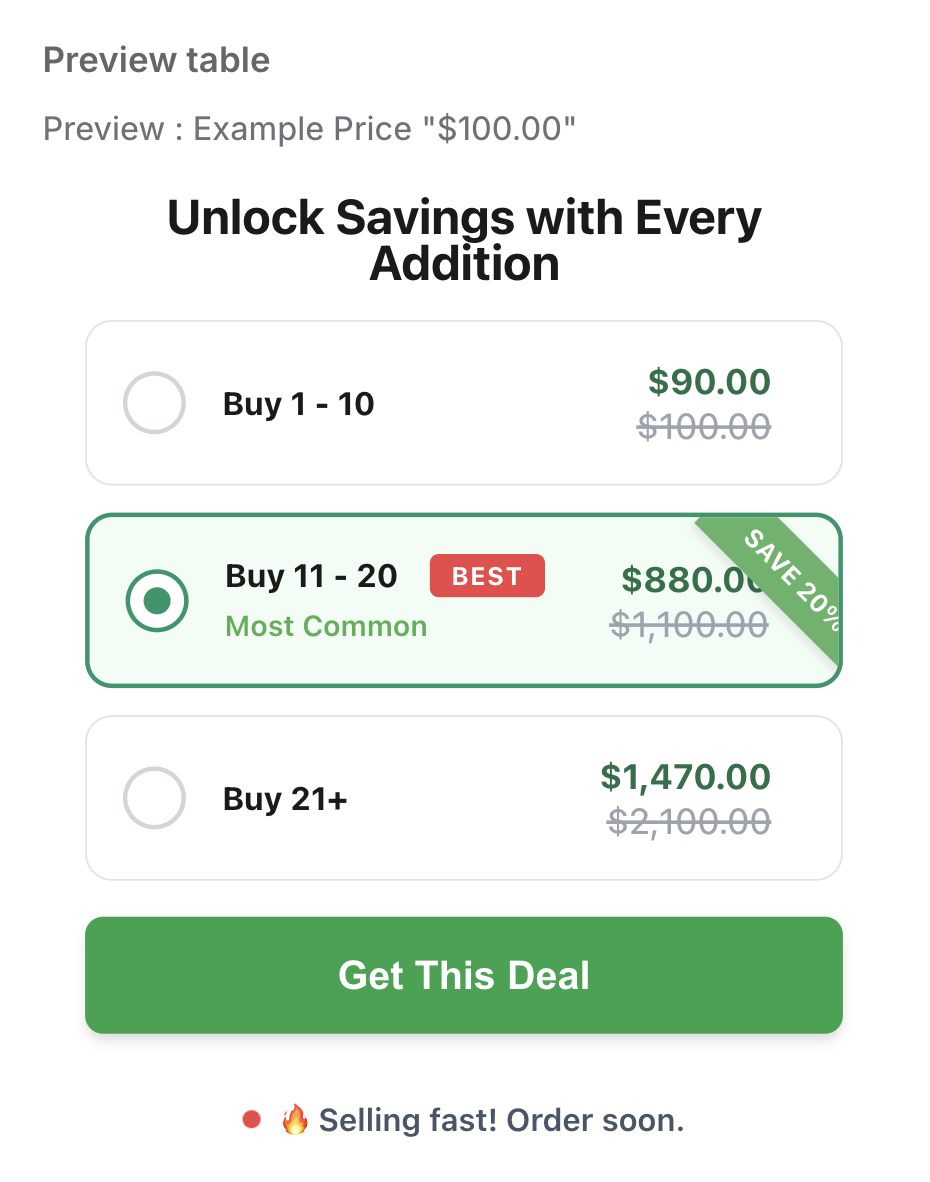Click the Get This Deal button
930x1182 pixels.
464,975
